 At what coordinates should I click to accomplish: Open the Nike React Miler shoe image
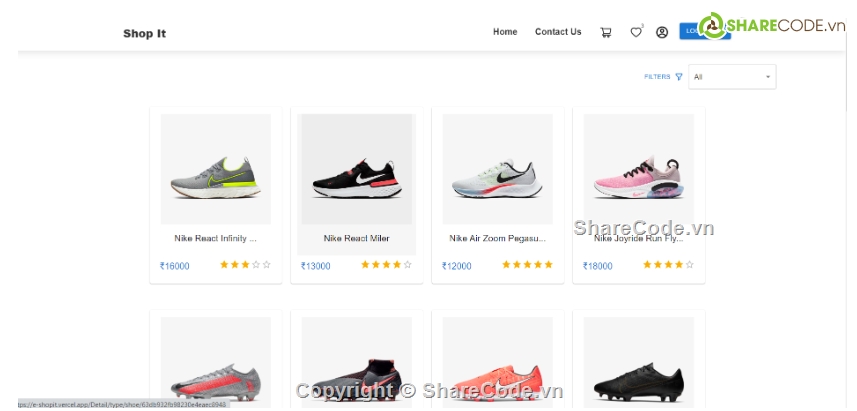click(357, 169)
